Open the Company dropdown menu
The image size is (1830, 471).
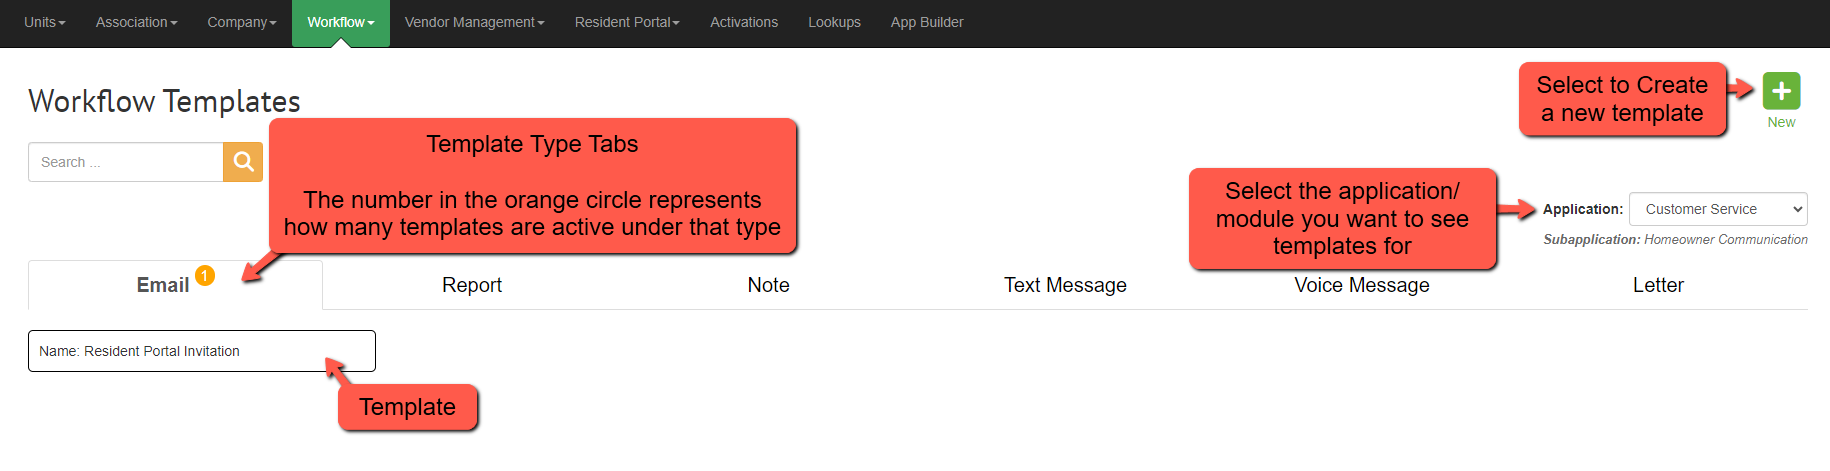coord(241,22)
